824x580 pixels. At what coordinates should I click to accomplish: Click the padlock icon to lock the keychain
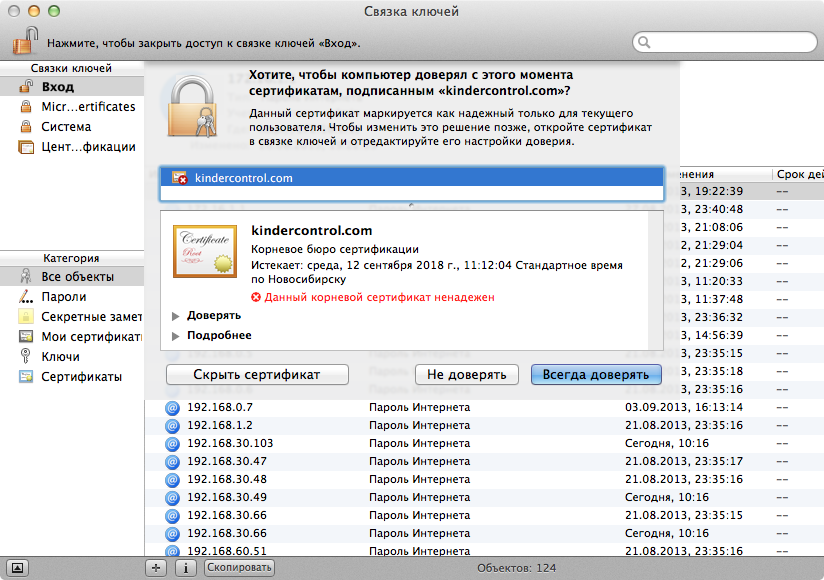coord(25,40)
